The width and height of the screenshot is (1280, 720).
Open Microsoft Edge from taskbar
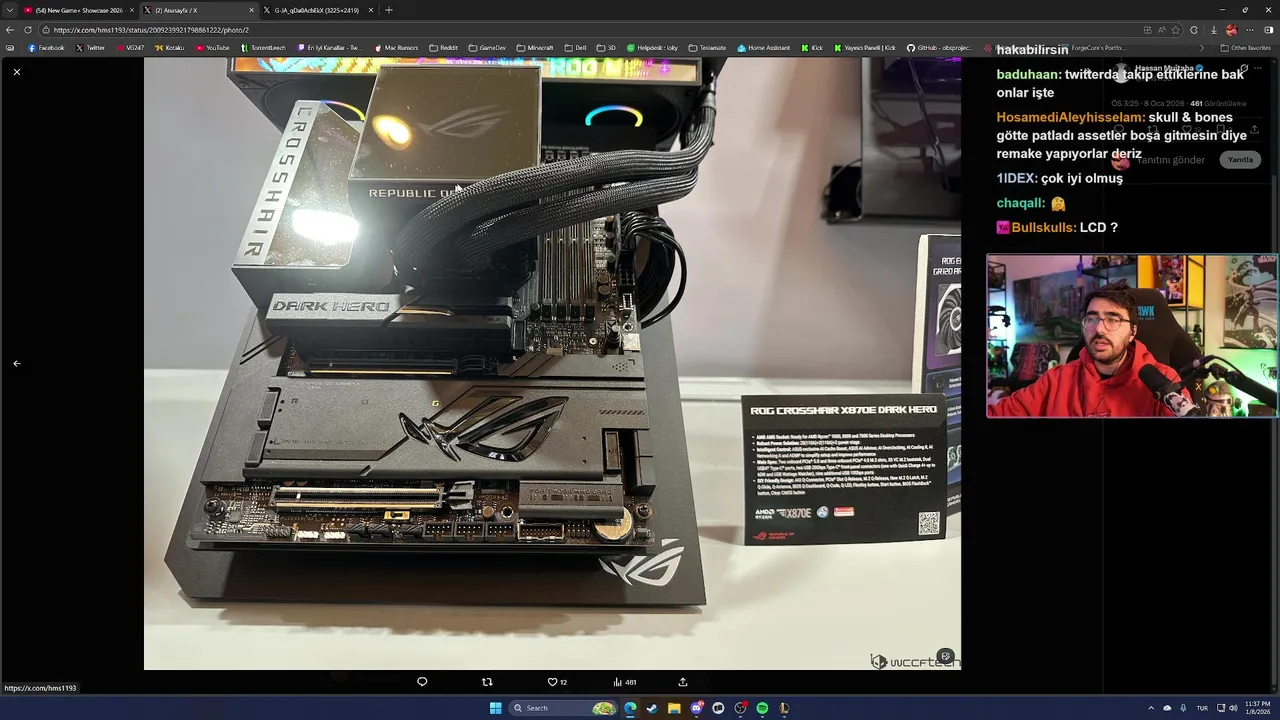630,708
